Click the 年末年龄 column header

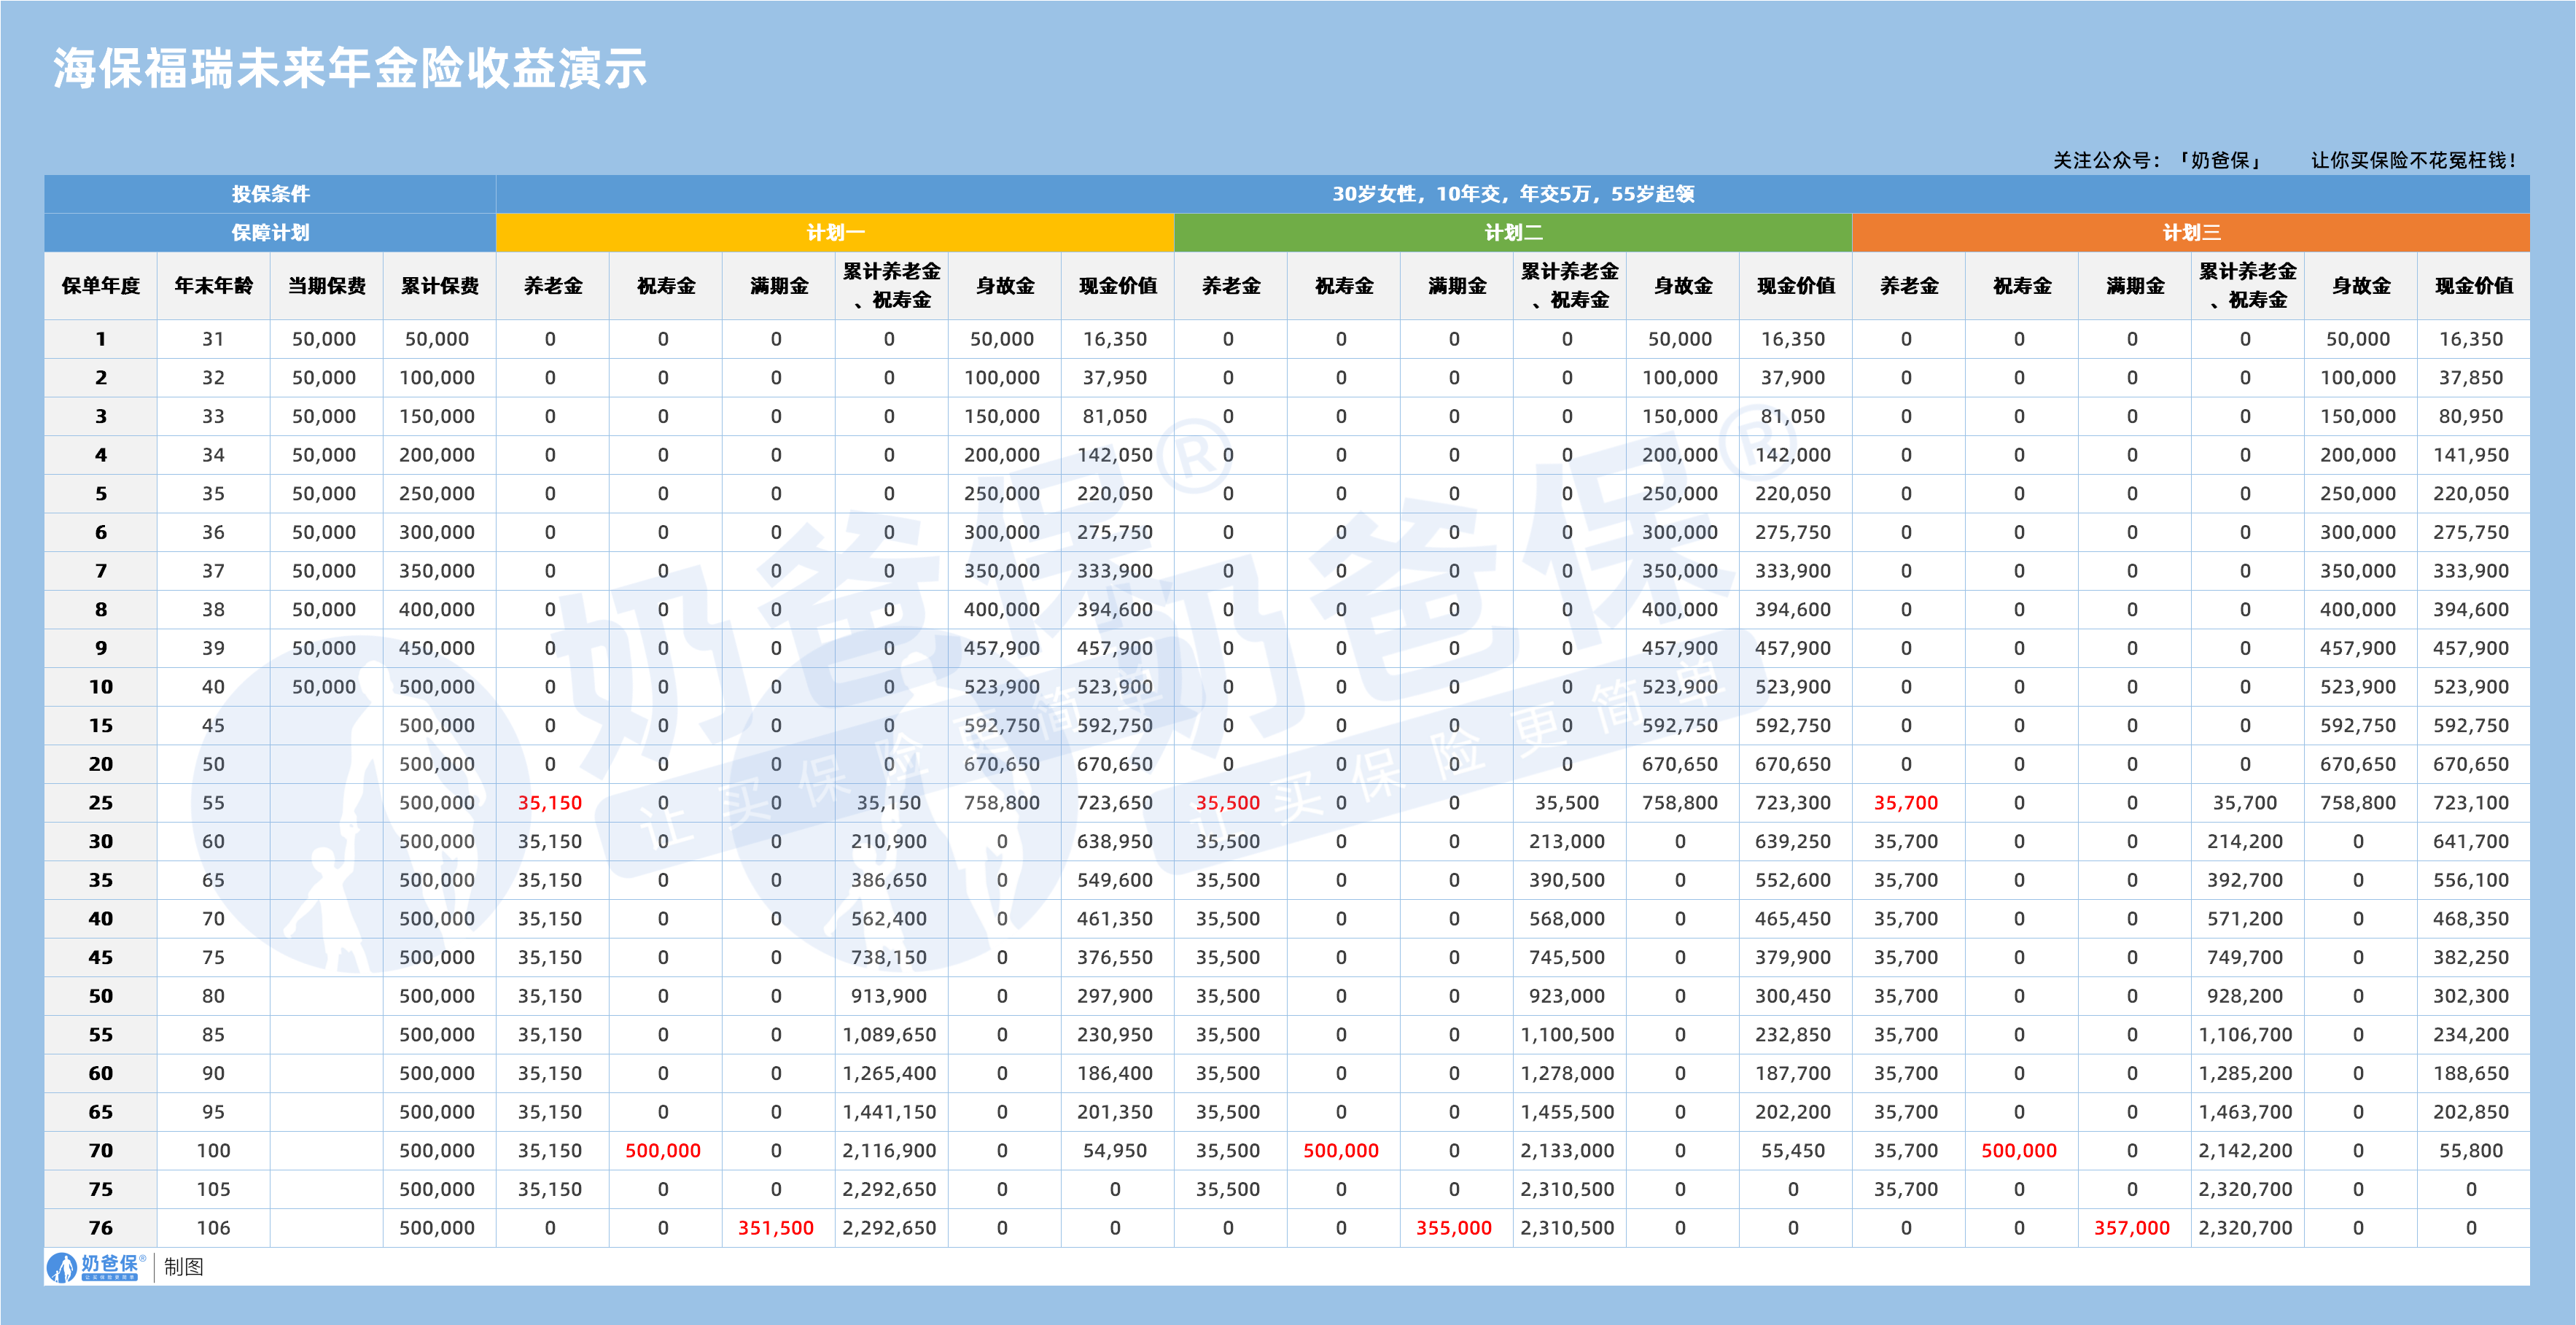(214, 286)
